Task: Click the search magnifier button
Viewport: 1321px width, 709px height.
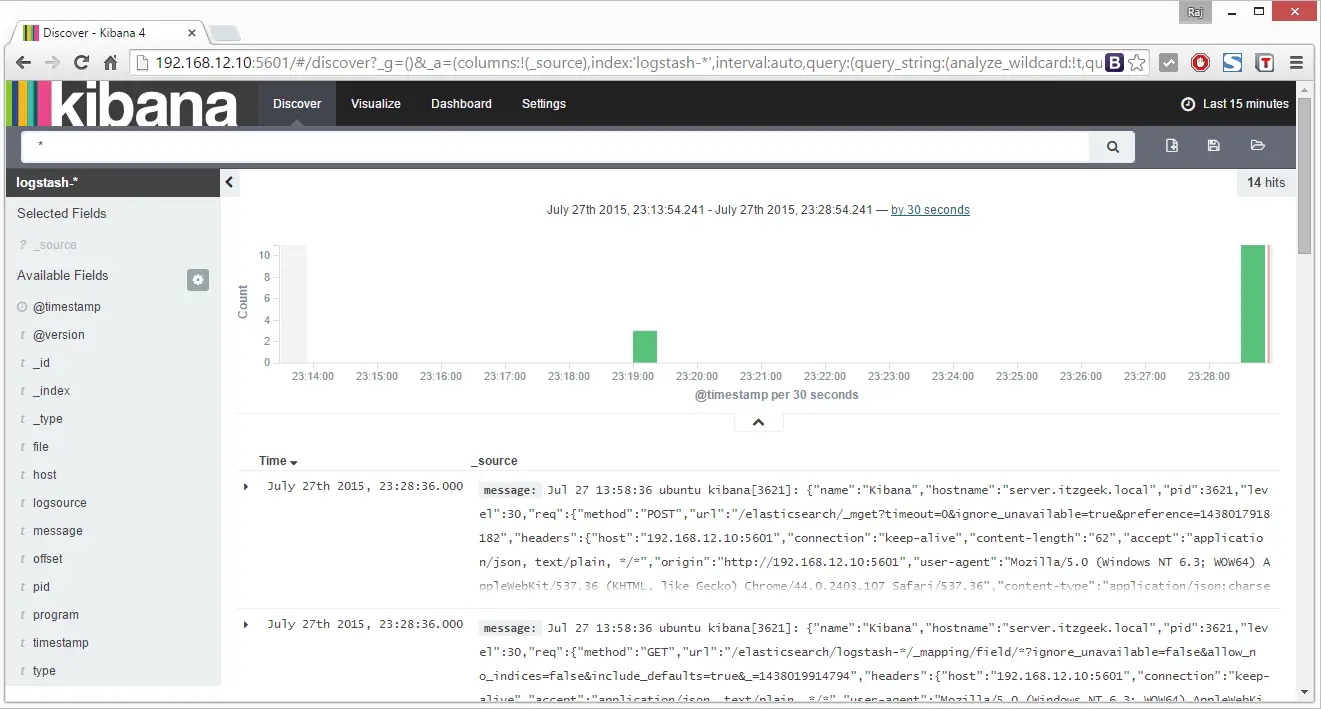Action: click(x=1112, y=147)
